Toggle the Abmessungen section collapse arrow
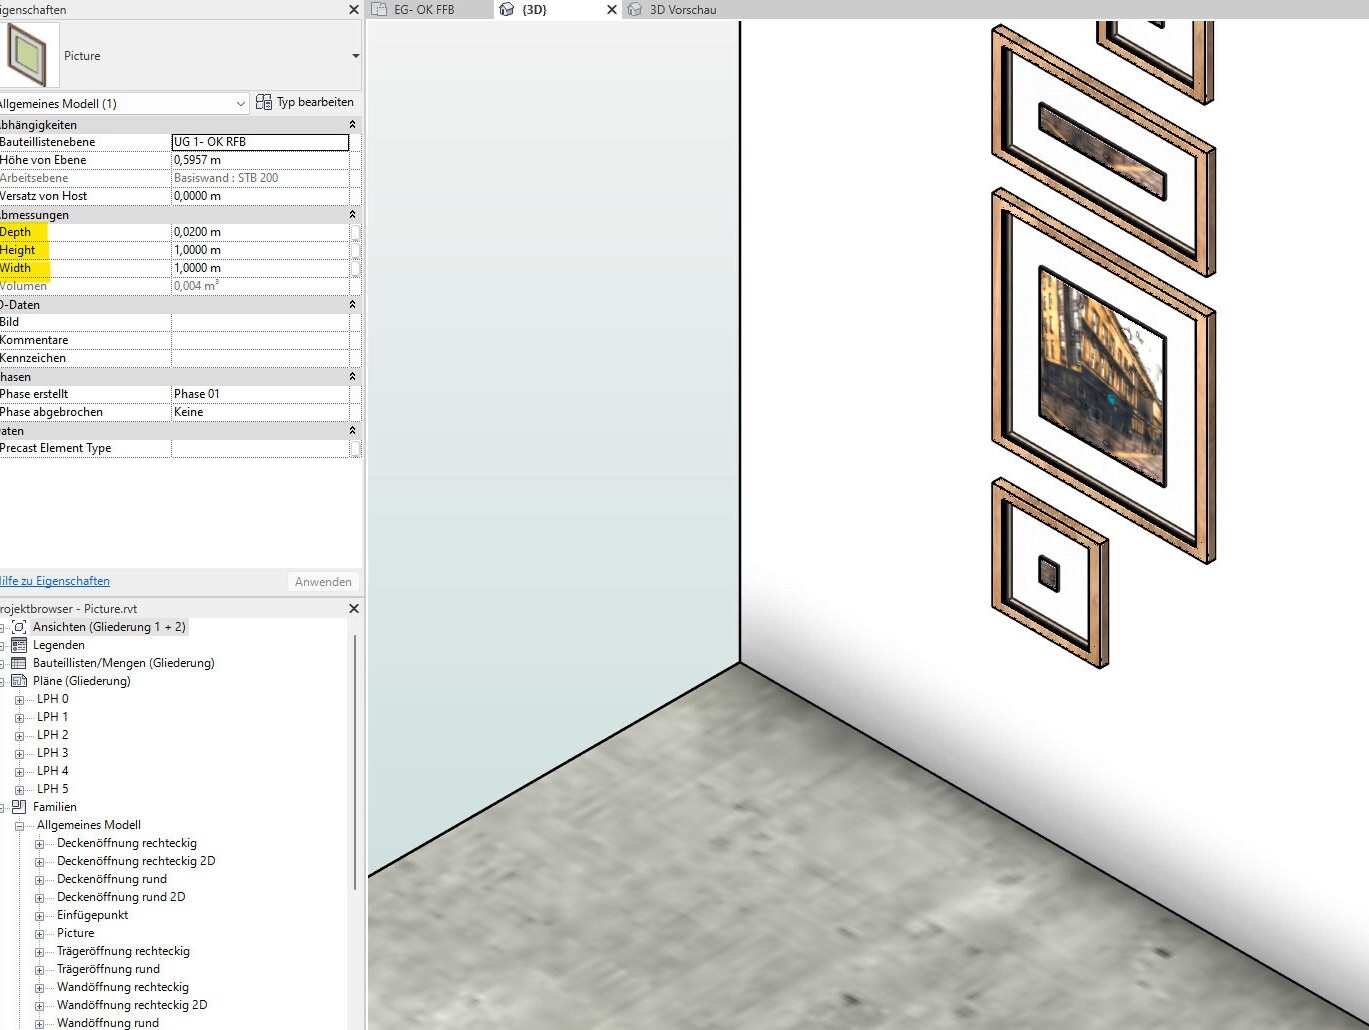The width and height of the screenshot is (1369, 1030). [351, 214]
